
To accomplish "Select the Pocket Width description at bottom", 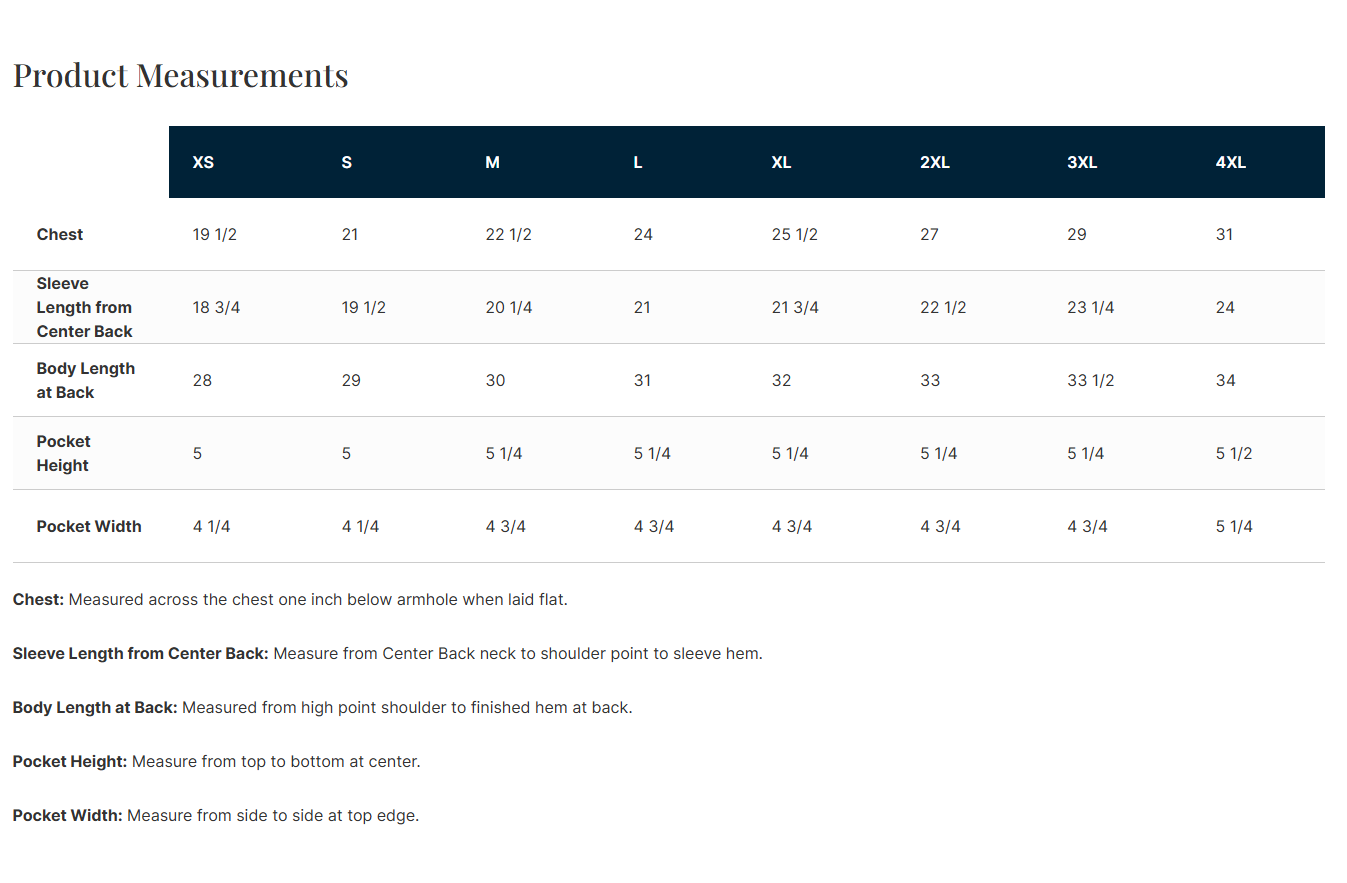I will [x=216, y=816].
